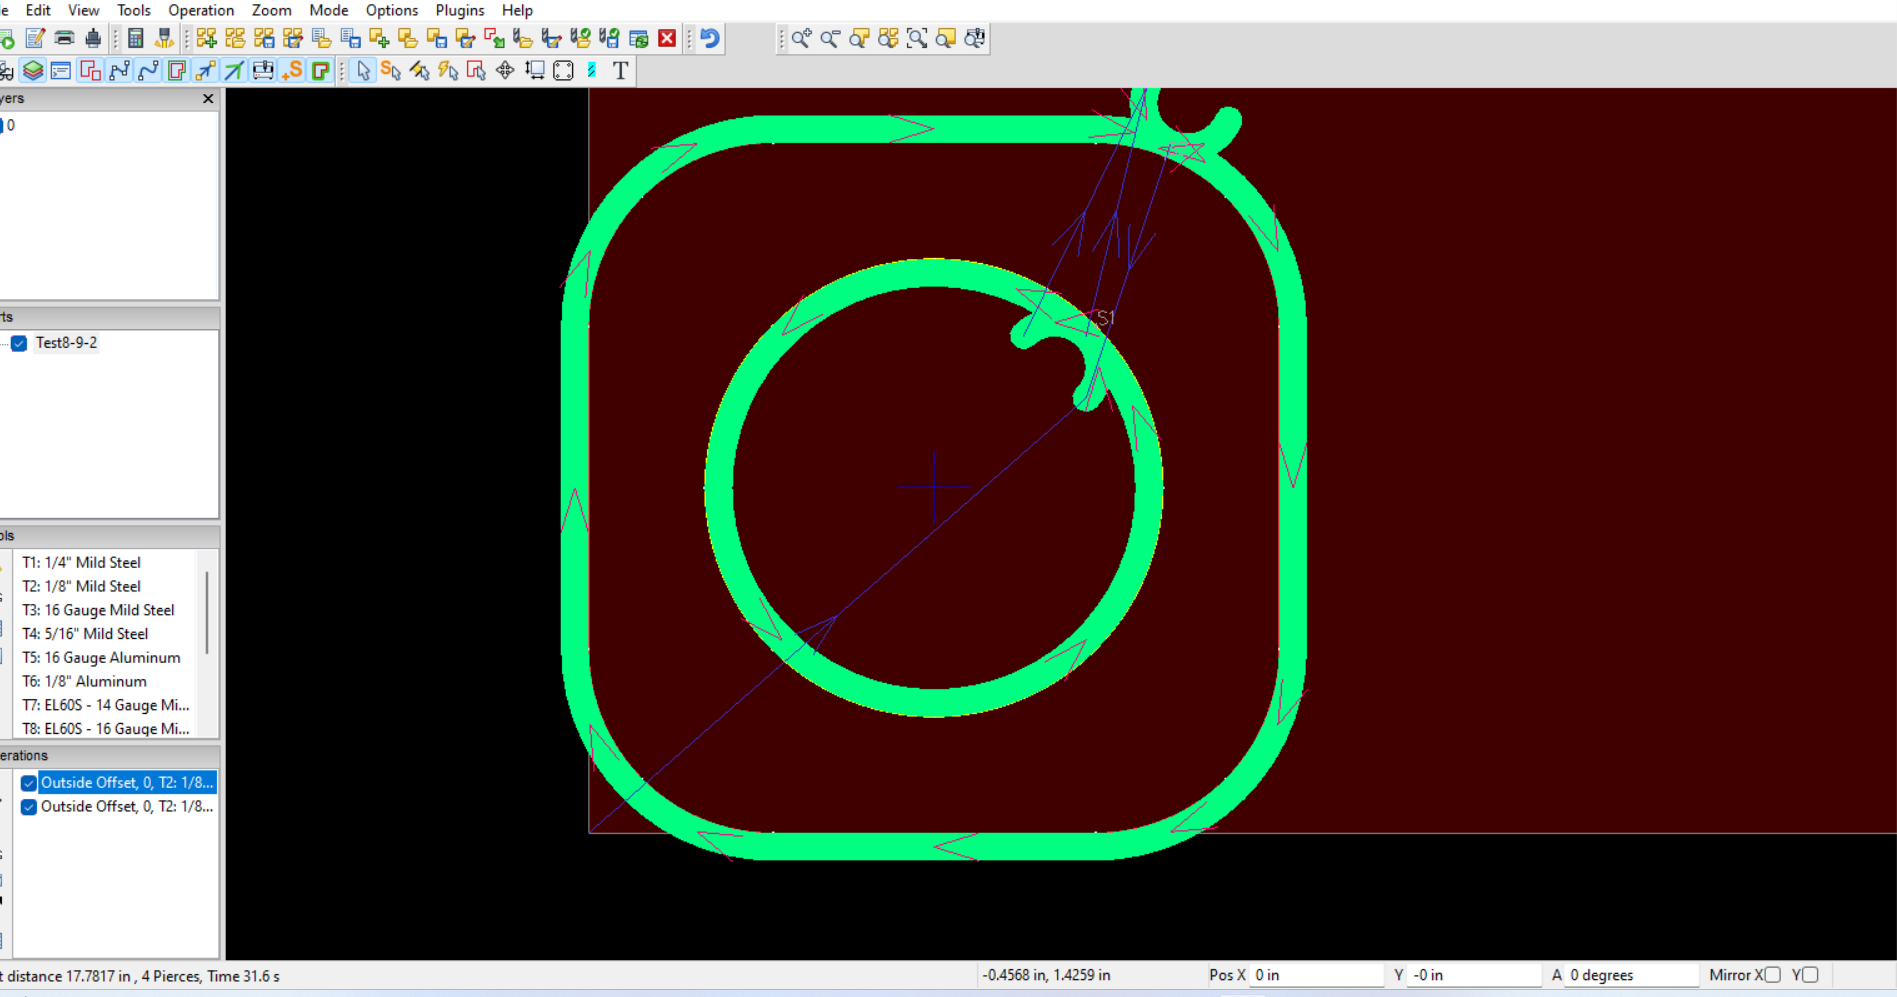The height and width of the screenshot is (997, 1897).
Task: Click the tools list vertical scrollbar
Action: (x=207, y=612)
